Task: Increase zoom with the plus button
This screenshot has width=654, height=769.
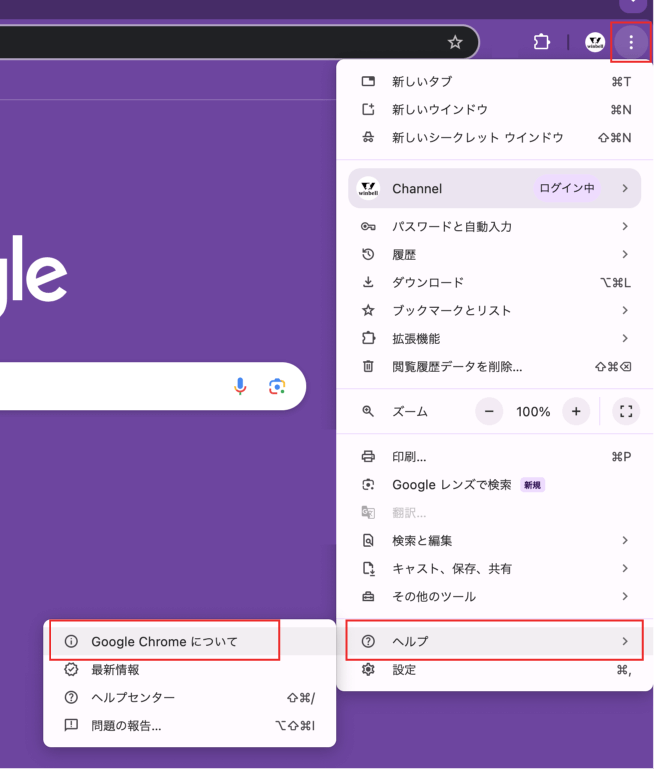Action: (x=576, y=411)
